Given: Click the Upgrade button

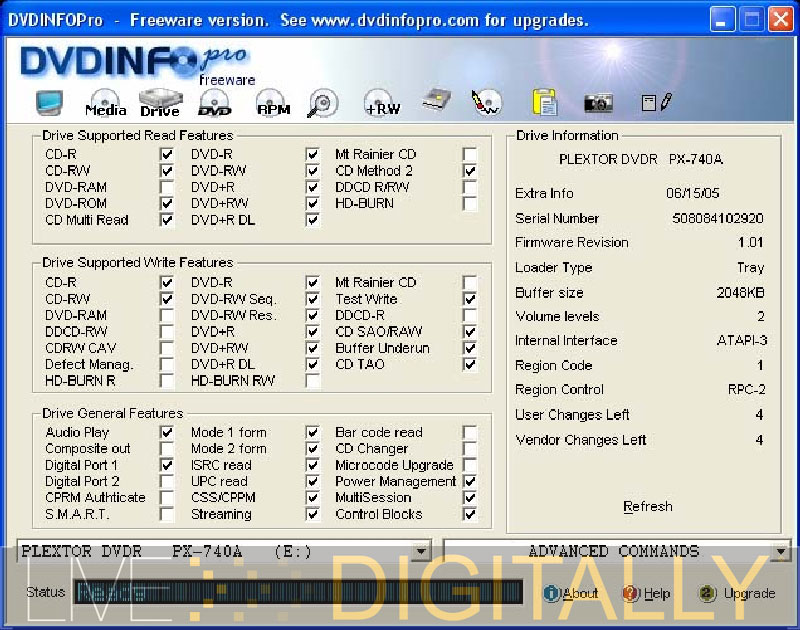Looking at the screenshot, I should click(x=737, y=593).
